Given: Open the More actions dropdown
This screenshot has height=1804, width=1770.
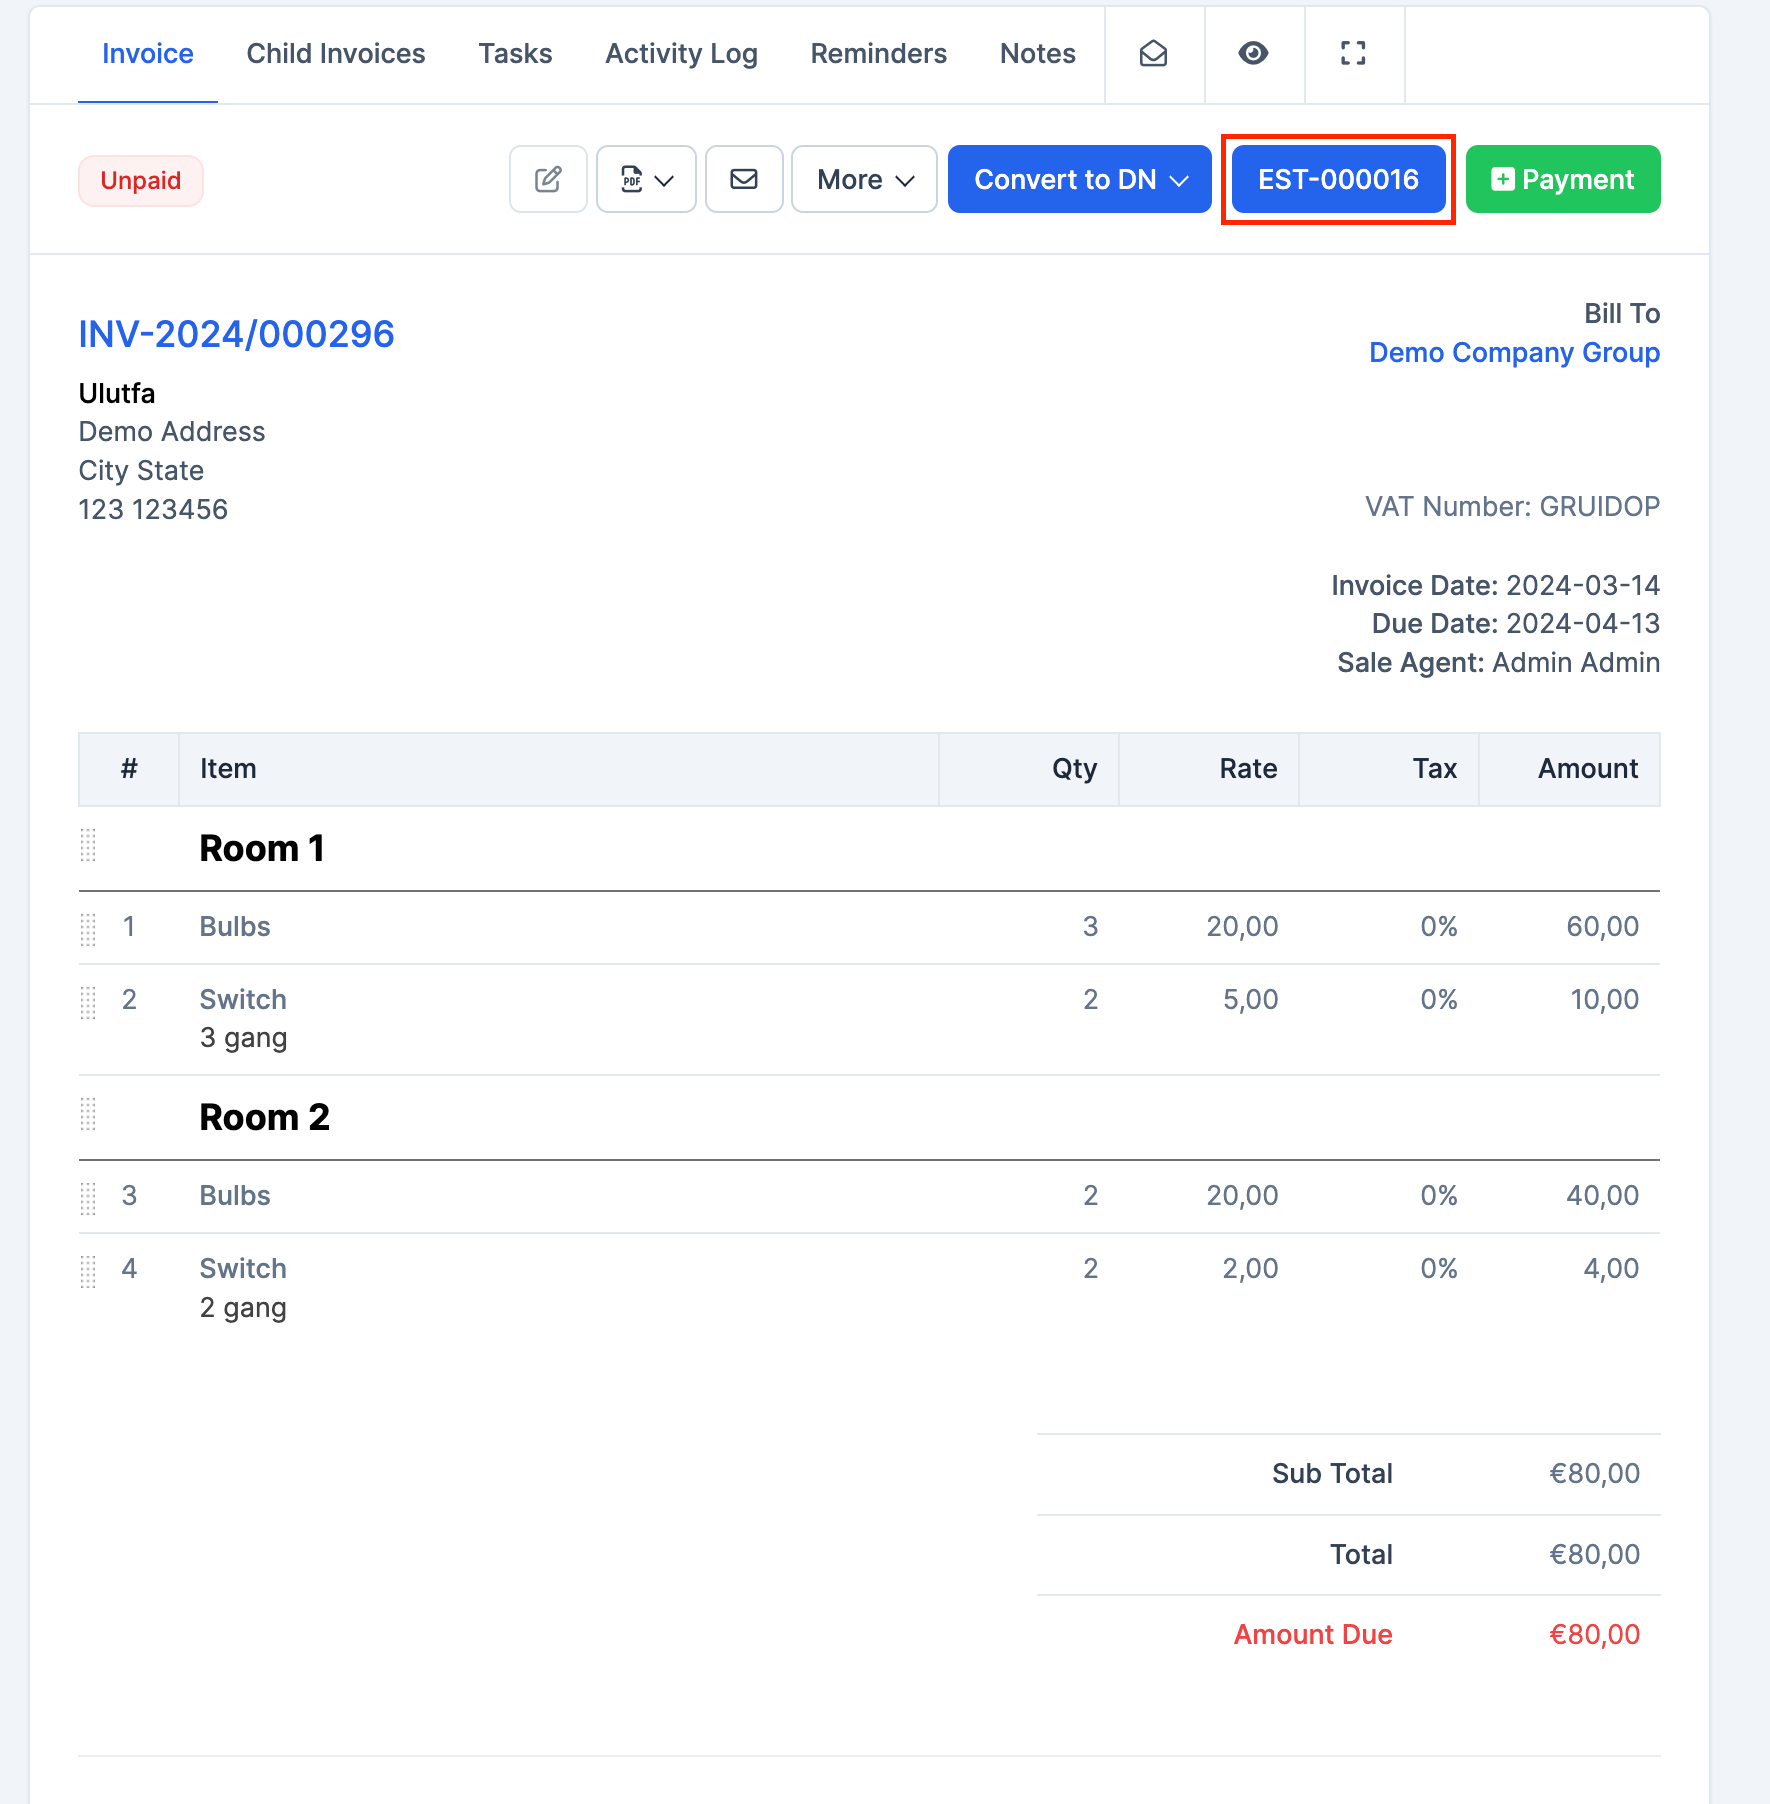Looking at the screenshot, I should pos(863,180).
